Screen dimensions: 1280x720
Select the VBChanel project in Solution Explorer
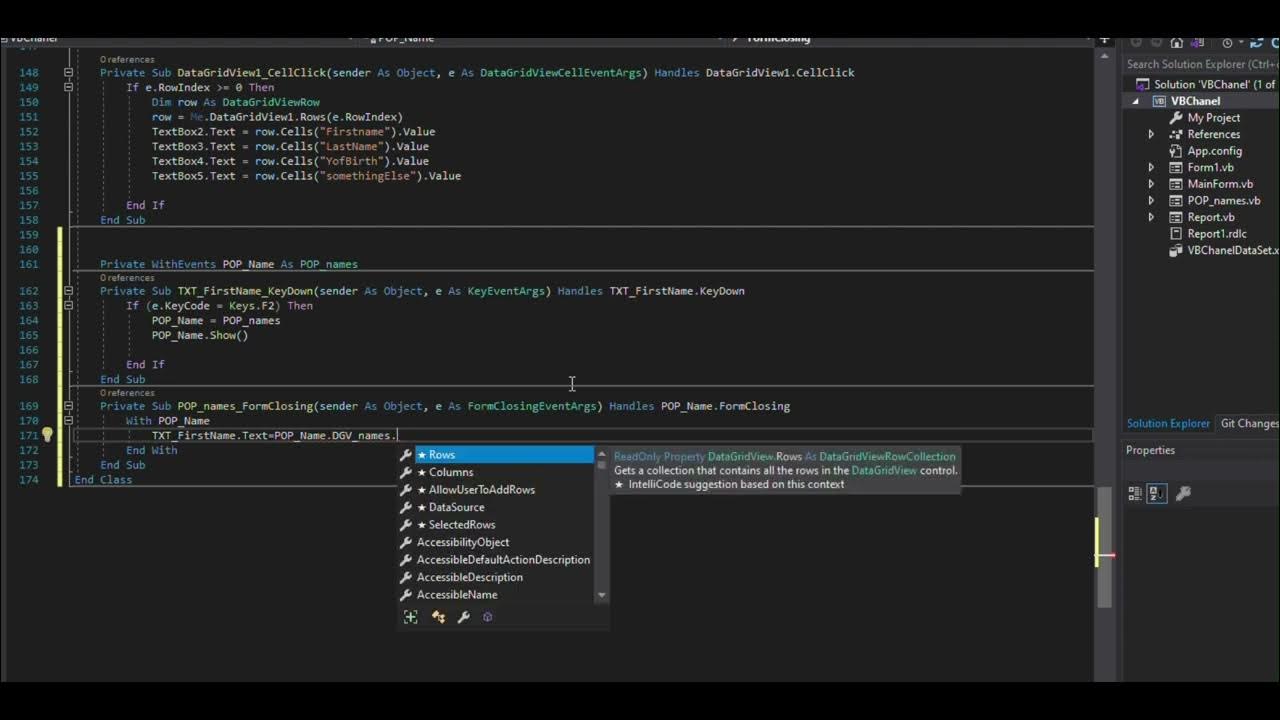click(x=1195, y=101)
